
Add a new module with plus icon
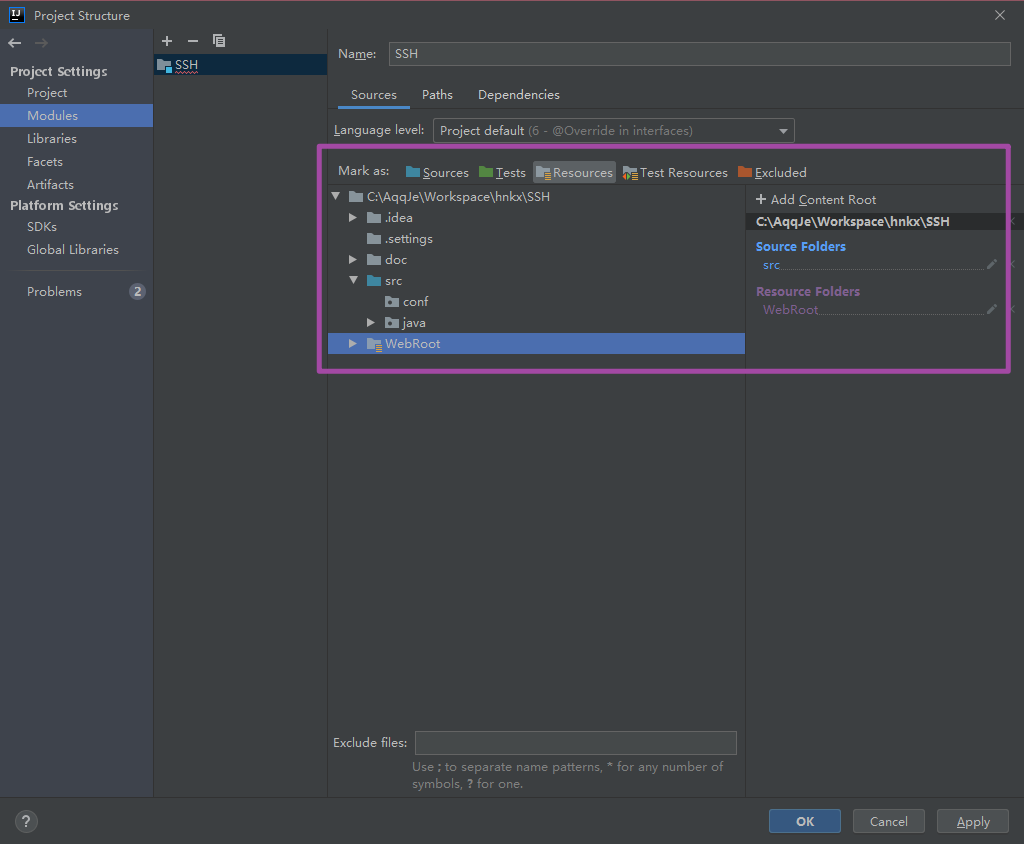[x=167, y=41]
